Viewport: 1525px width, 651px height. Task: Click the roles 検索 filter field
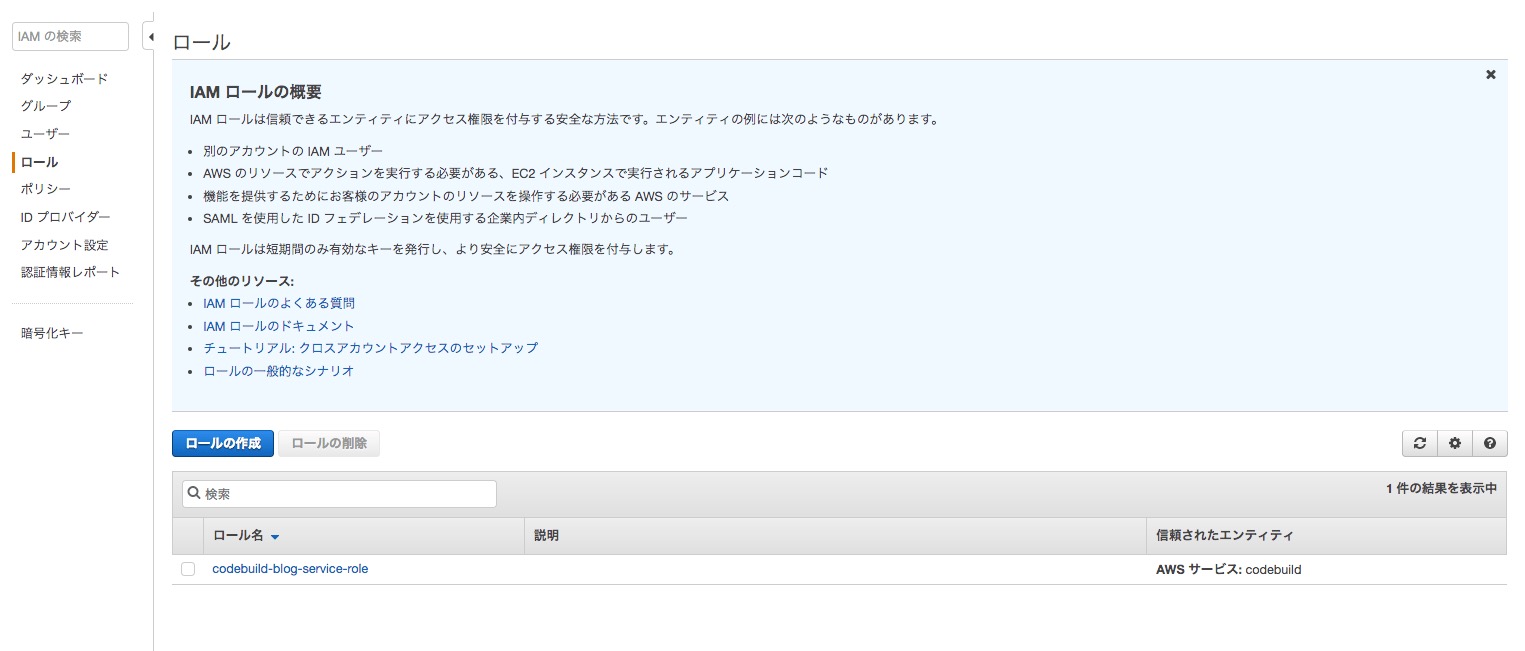click(x=340, y=494)
